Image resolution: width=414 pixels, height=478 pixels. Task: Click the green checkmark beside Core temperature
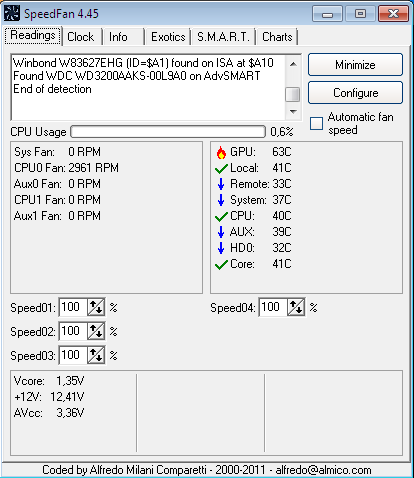221,265
